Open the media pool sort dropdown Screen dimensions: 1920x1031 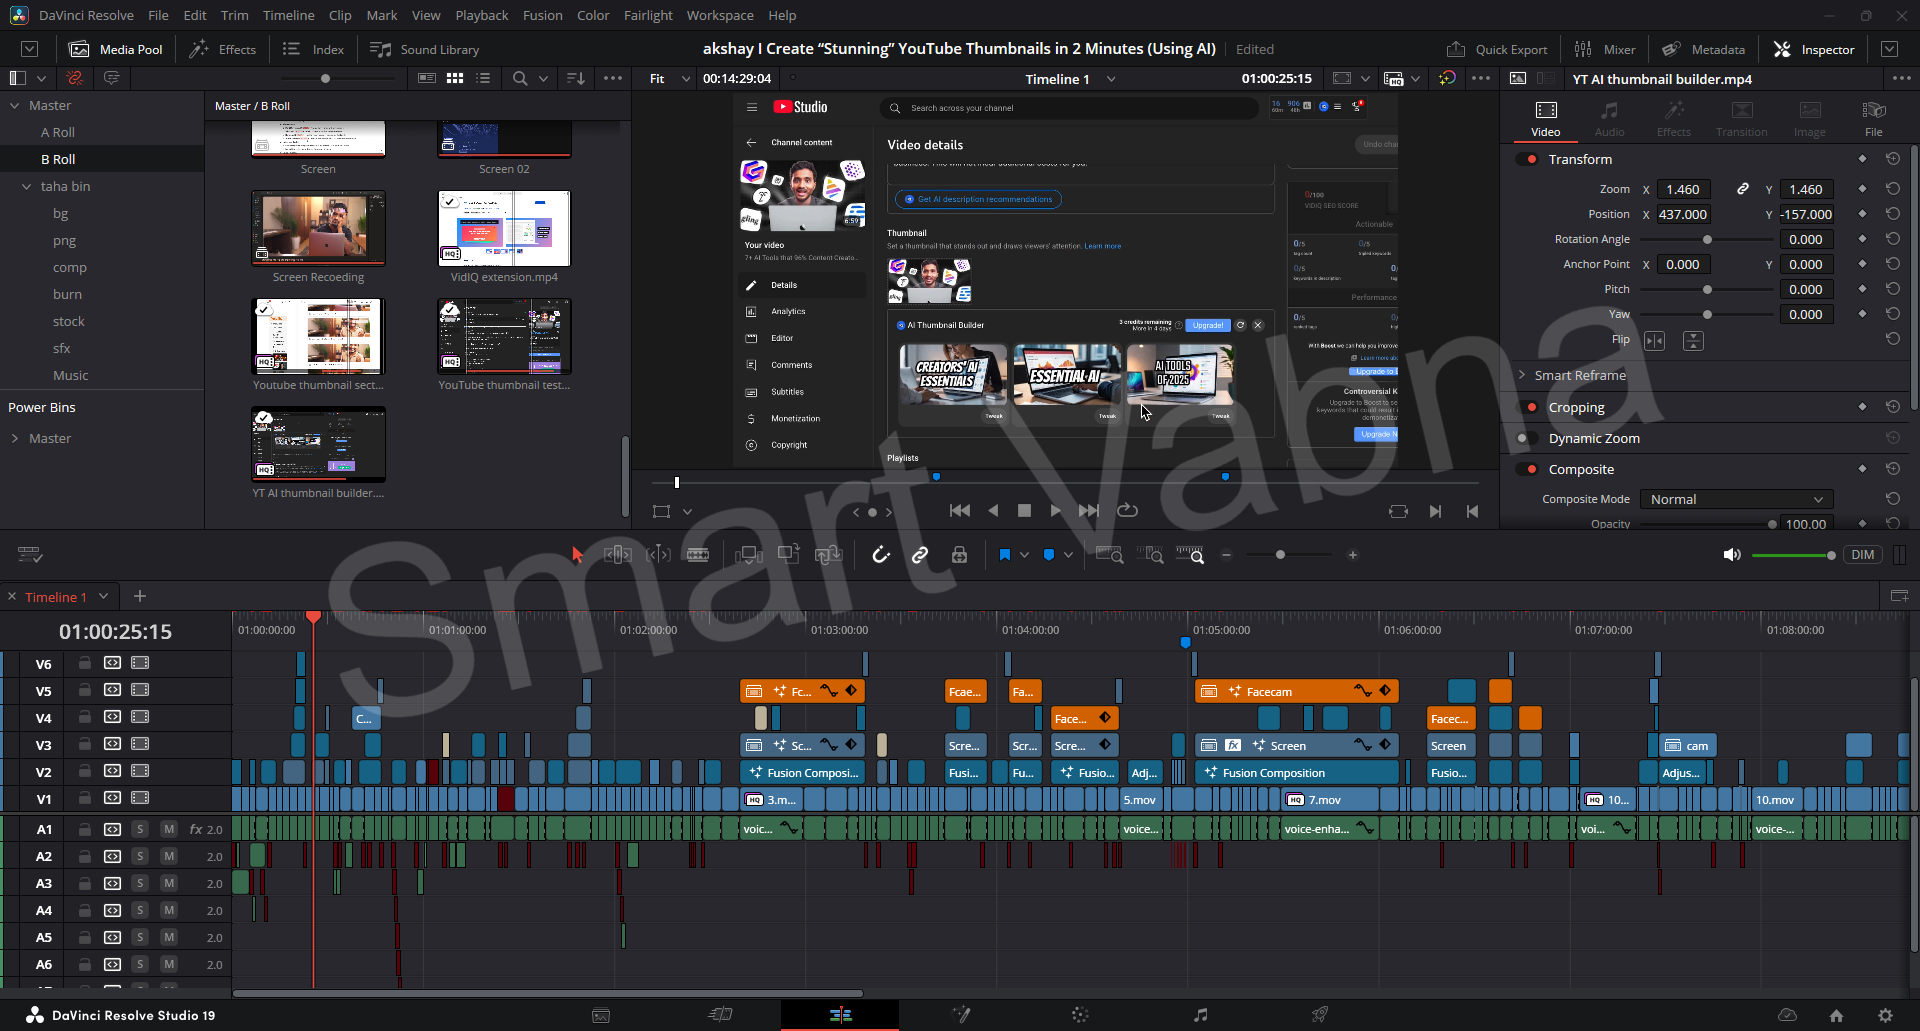576,78
